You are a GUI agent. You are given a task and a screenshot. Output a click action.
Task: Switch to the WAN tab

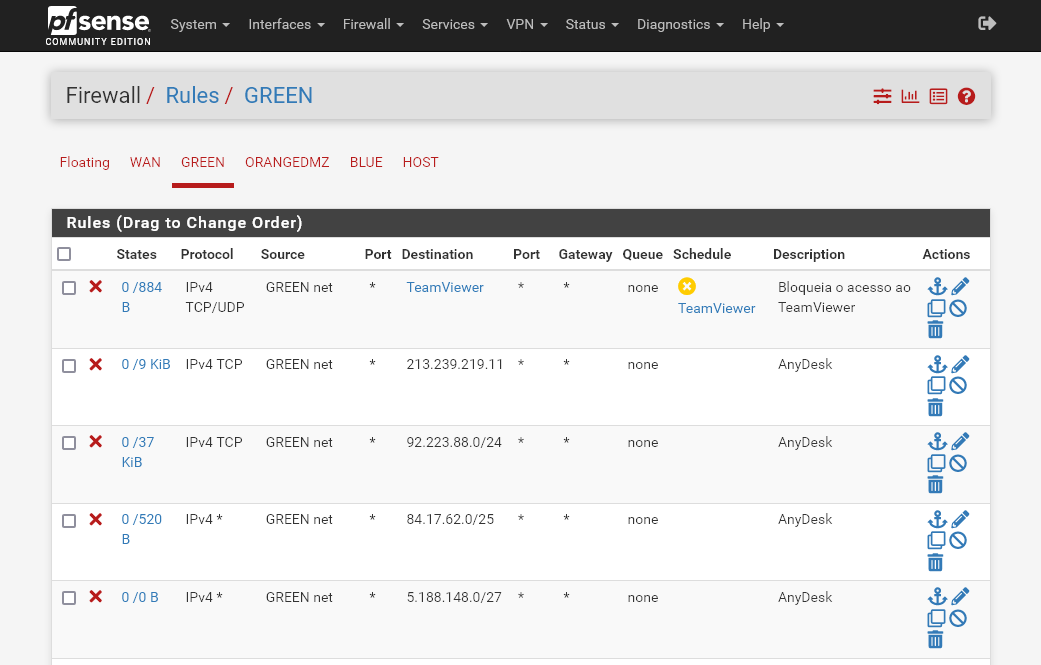coord(145,162)
